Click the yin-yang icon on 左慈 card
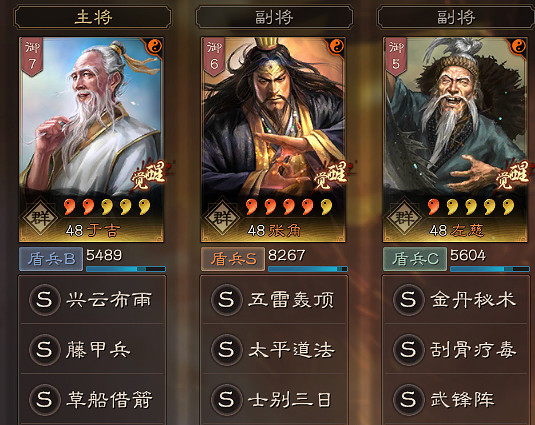This screenshot has height=425, width=535. (x=519, y=46)
